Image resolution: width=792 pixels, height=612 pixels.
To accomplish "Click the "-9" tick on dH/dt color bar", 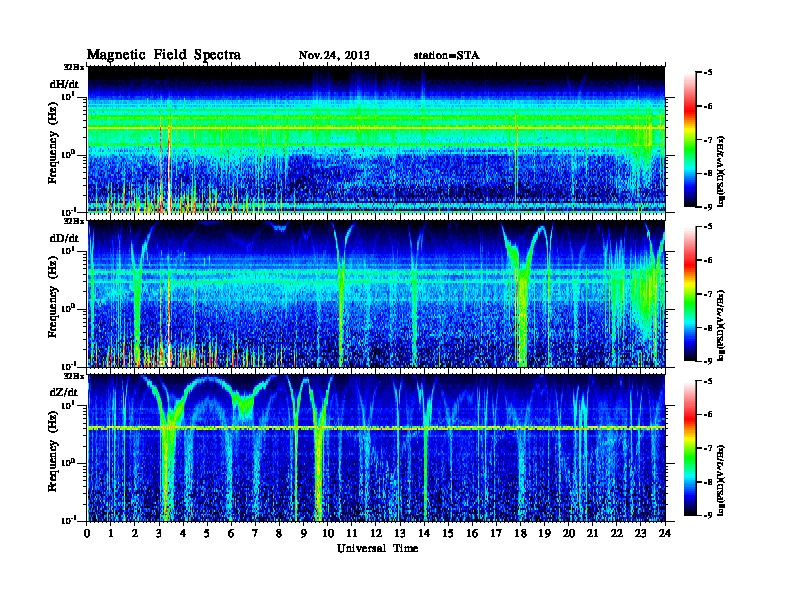I will pyautogui.click(x=708, y=207).
